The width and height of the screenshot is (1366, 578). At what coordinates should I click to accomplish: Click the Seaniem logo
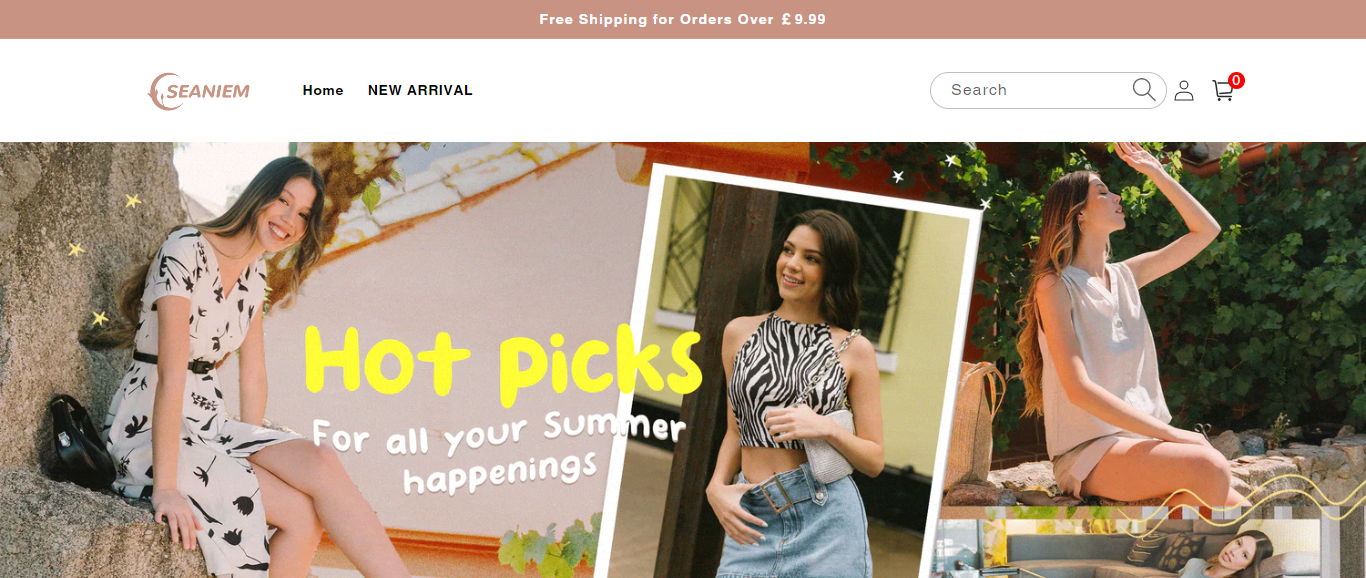tap(199, 91)
